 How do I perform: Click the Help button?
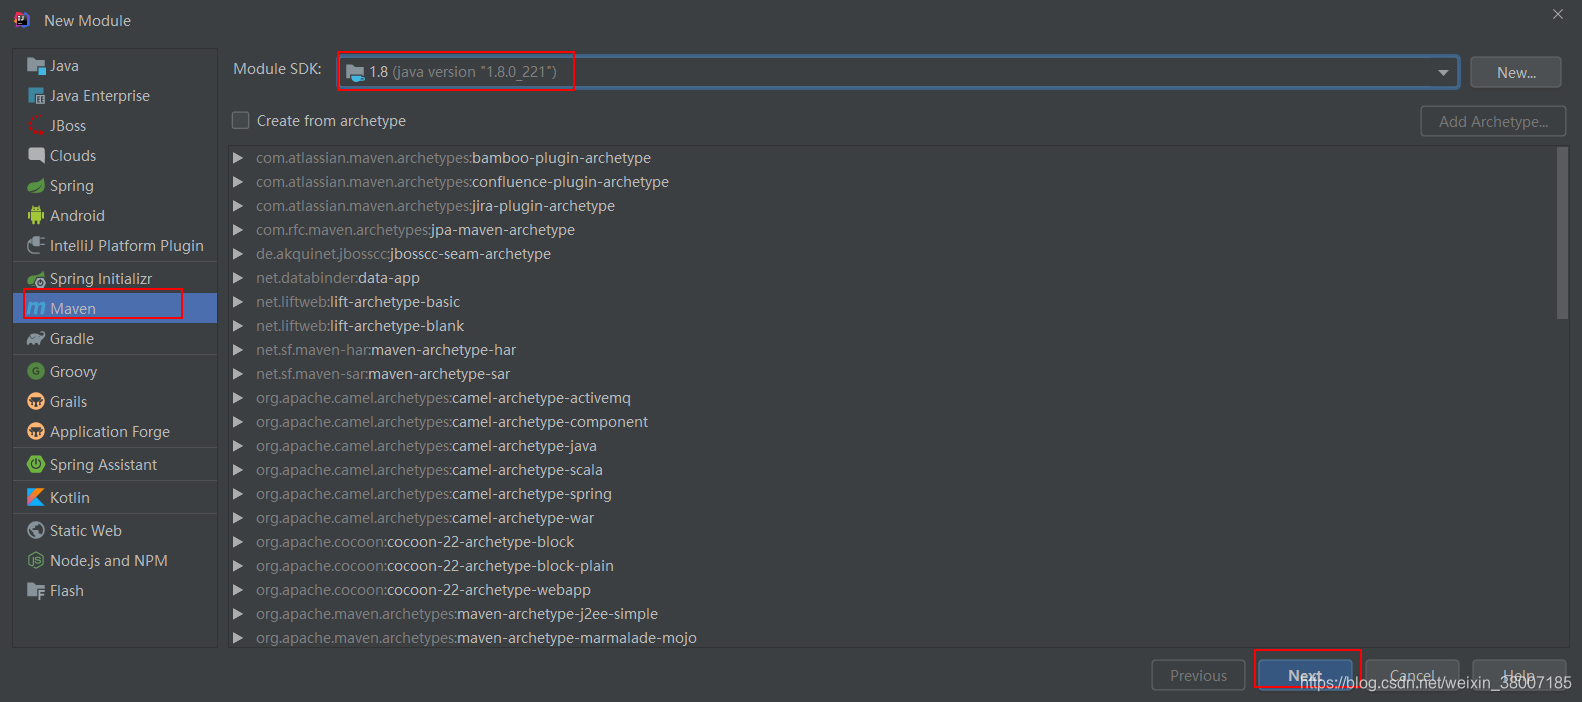tap(1519, 675)
